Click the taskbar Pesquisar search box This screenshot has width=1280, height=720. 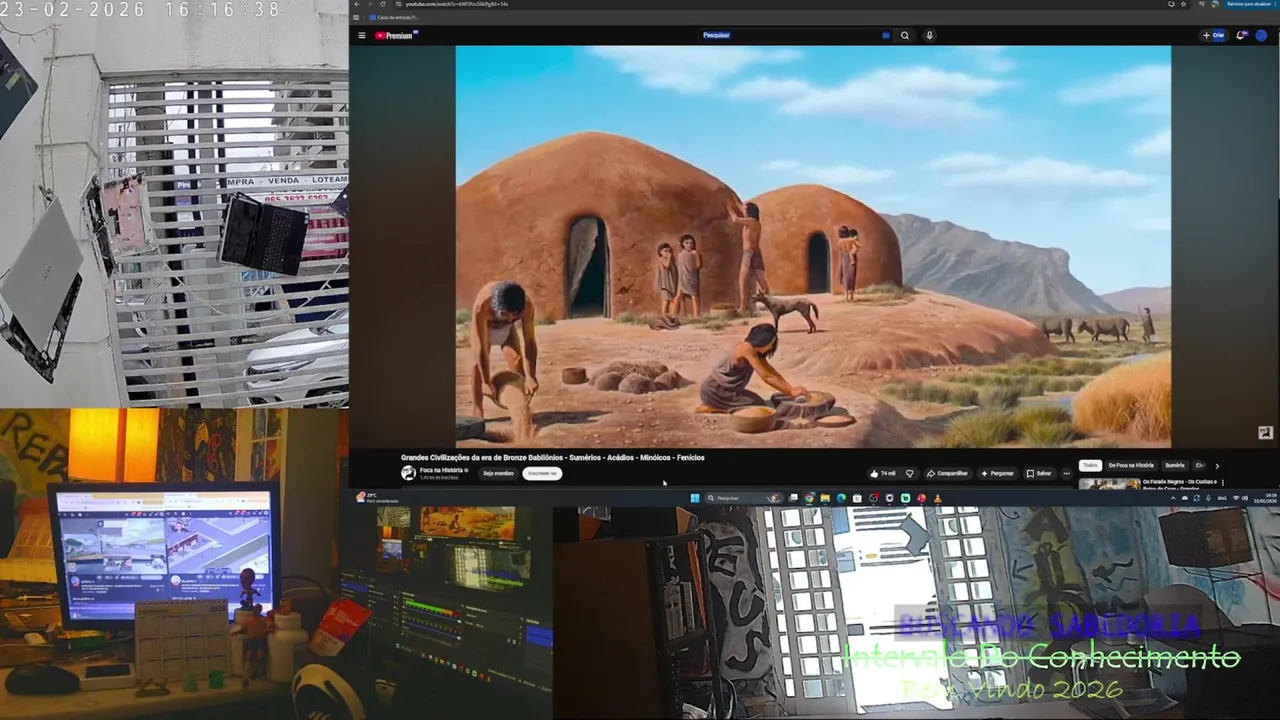[743, 498]
